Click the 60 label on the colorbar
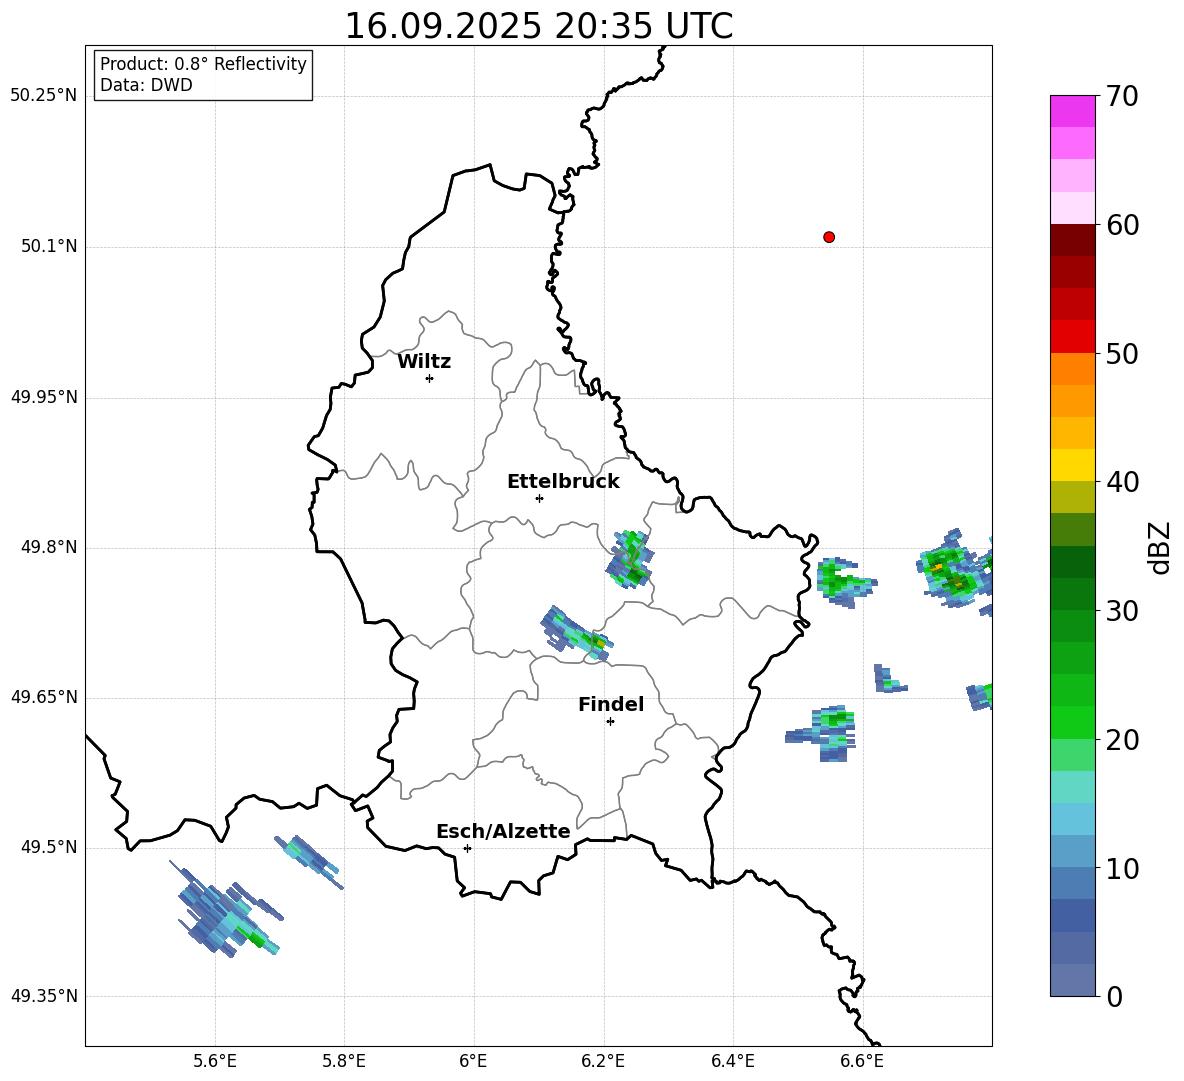The image size is (1184, 1081). pos(1122,225)
